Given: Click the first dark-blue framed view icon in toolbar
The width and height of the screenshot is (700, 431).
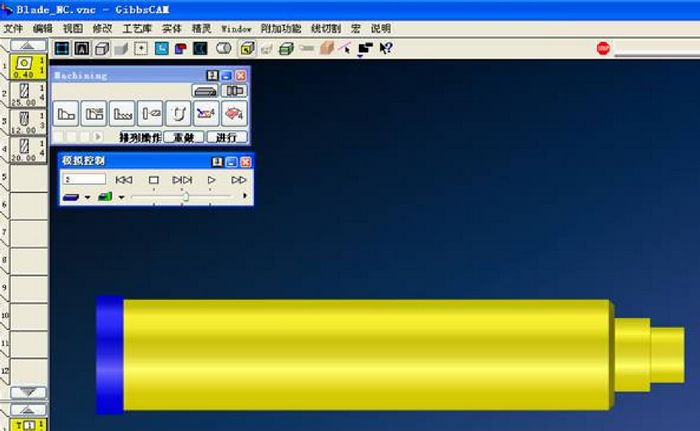Looking at the screenshot, I should click(62, 48).
